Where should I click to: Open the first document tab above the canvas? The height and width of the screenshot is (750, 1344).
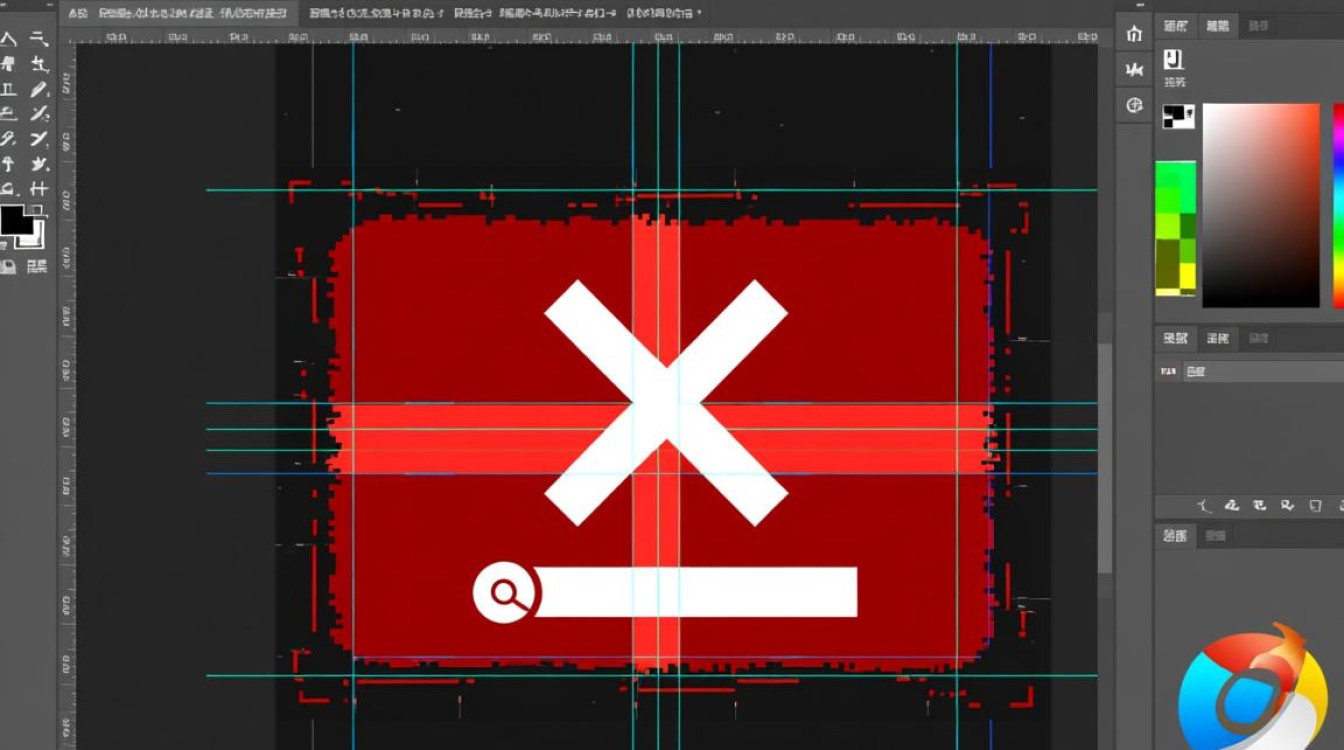(78, 14)
